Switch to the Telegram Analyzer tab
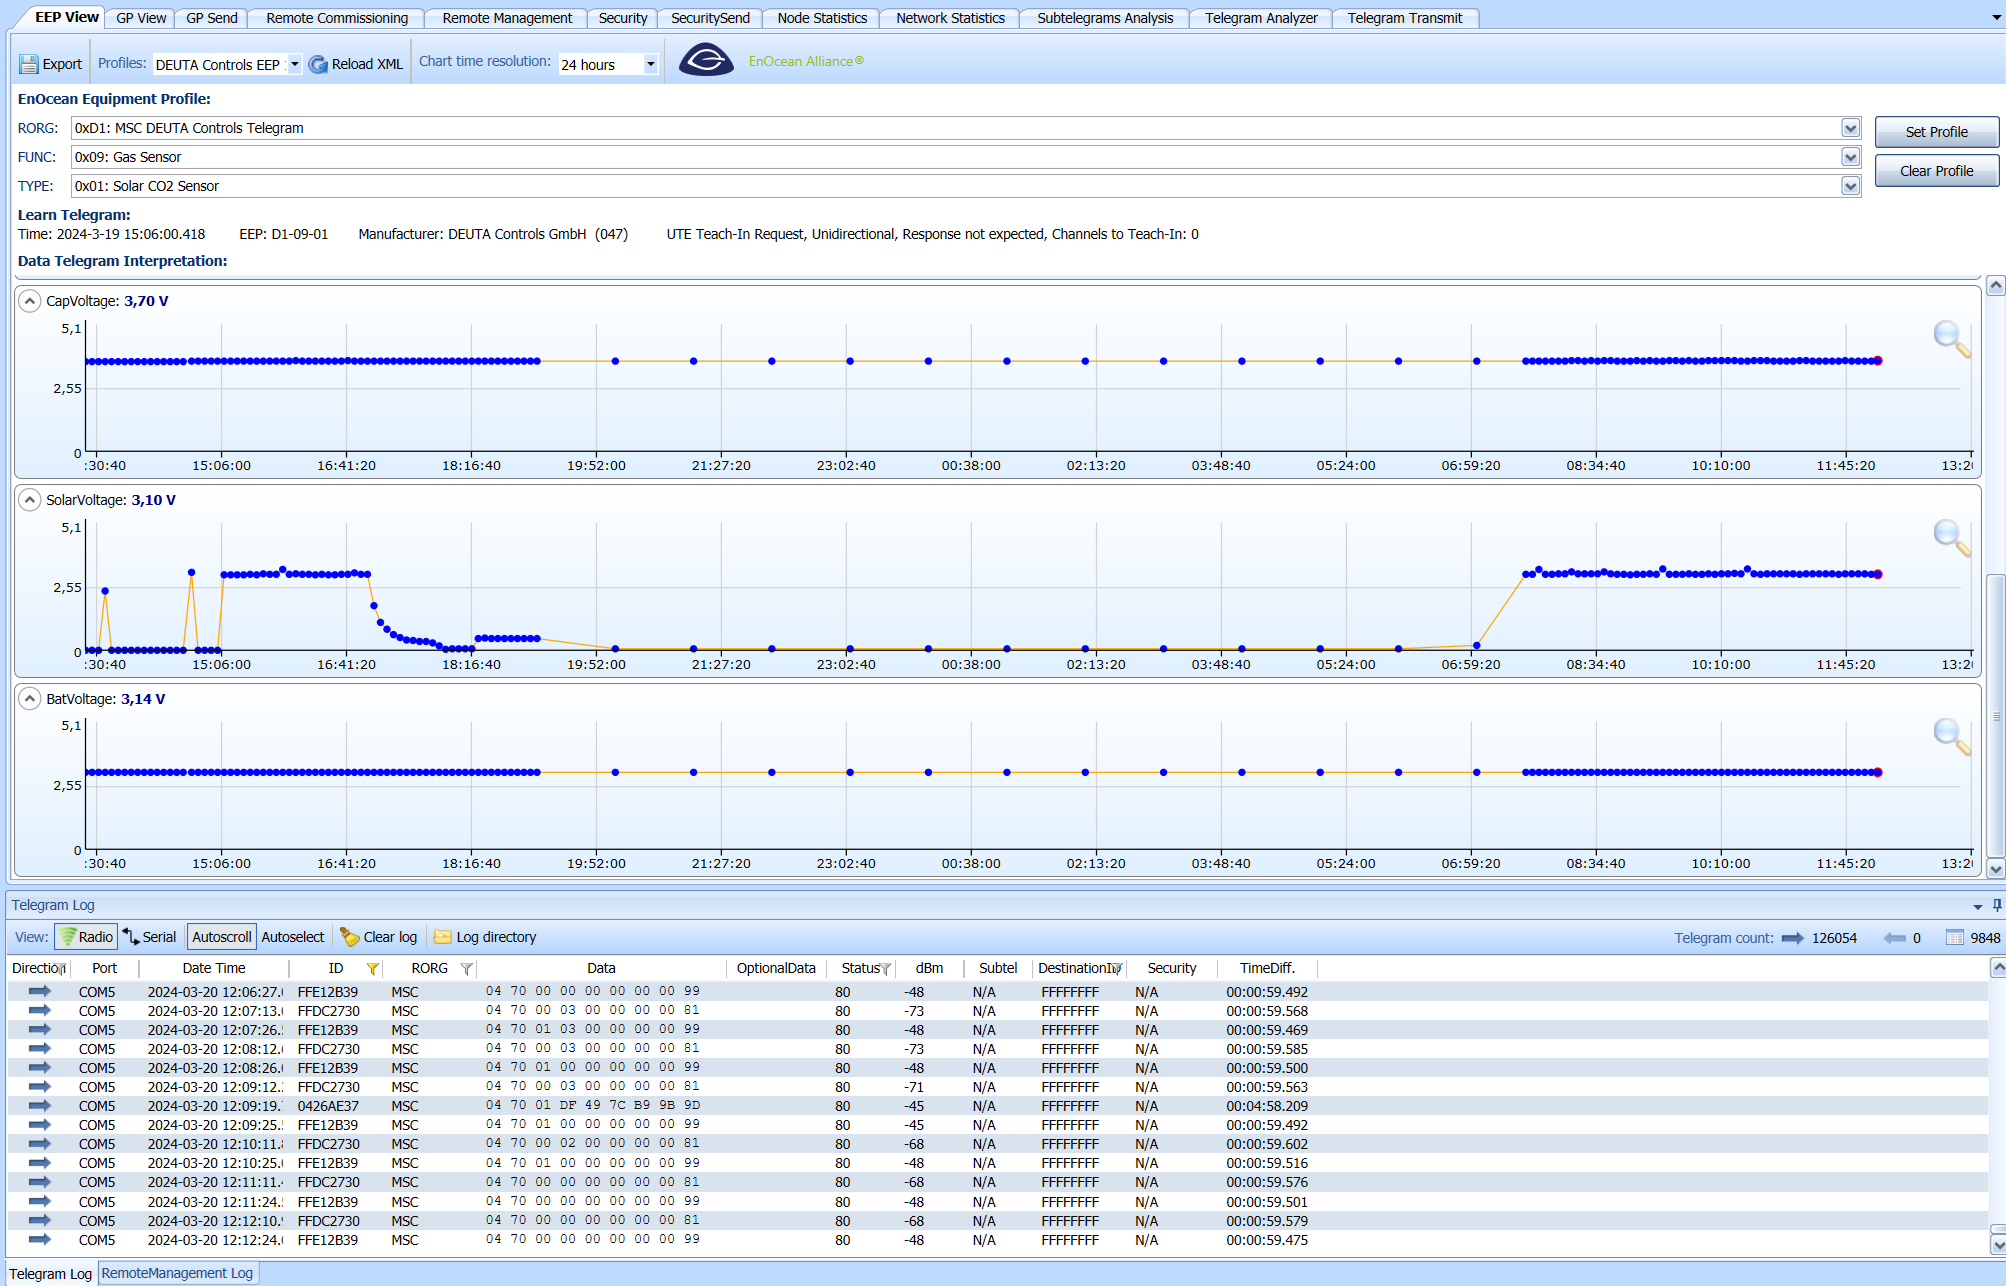Viewport: 2006px width, 1286px height. (1261, 17)
